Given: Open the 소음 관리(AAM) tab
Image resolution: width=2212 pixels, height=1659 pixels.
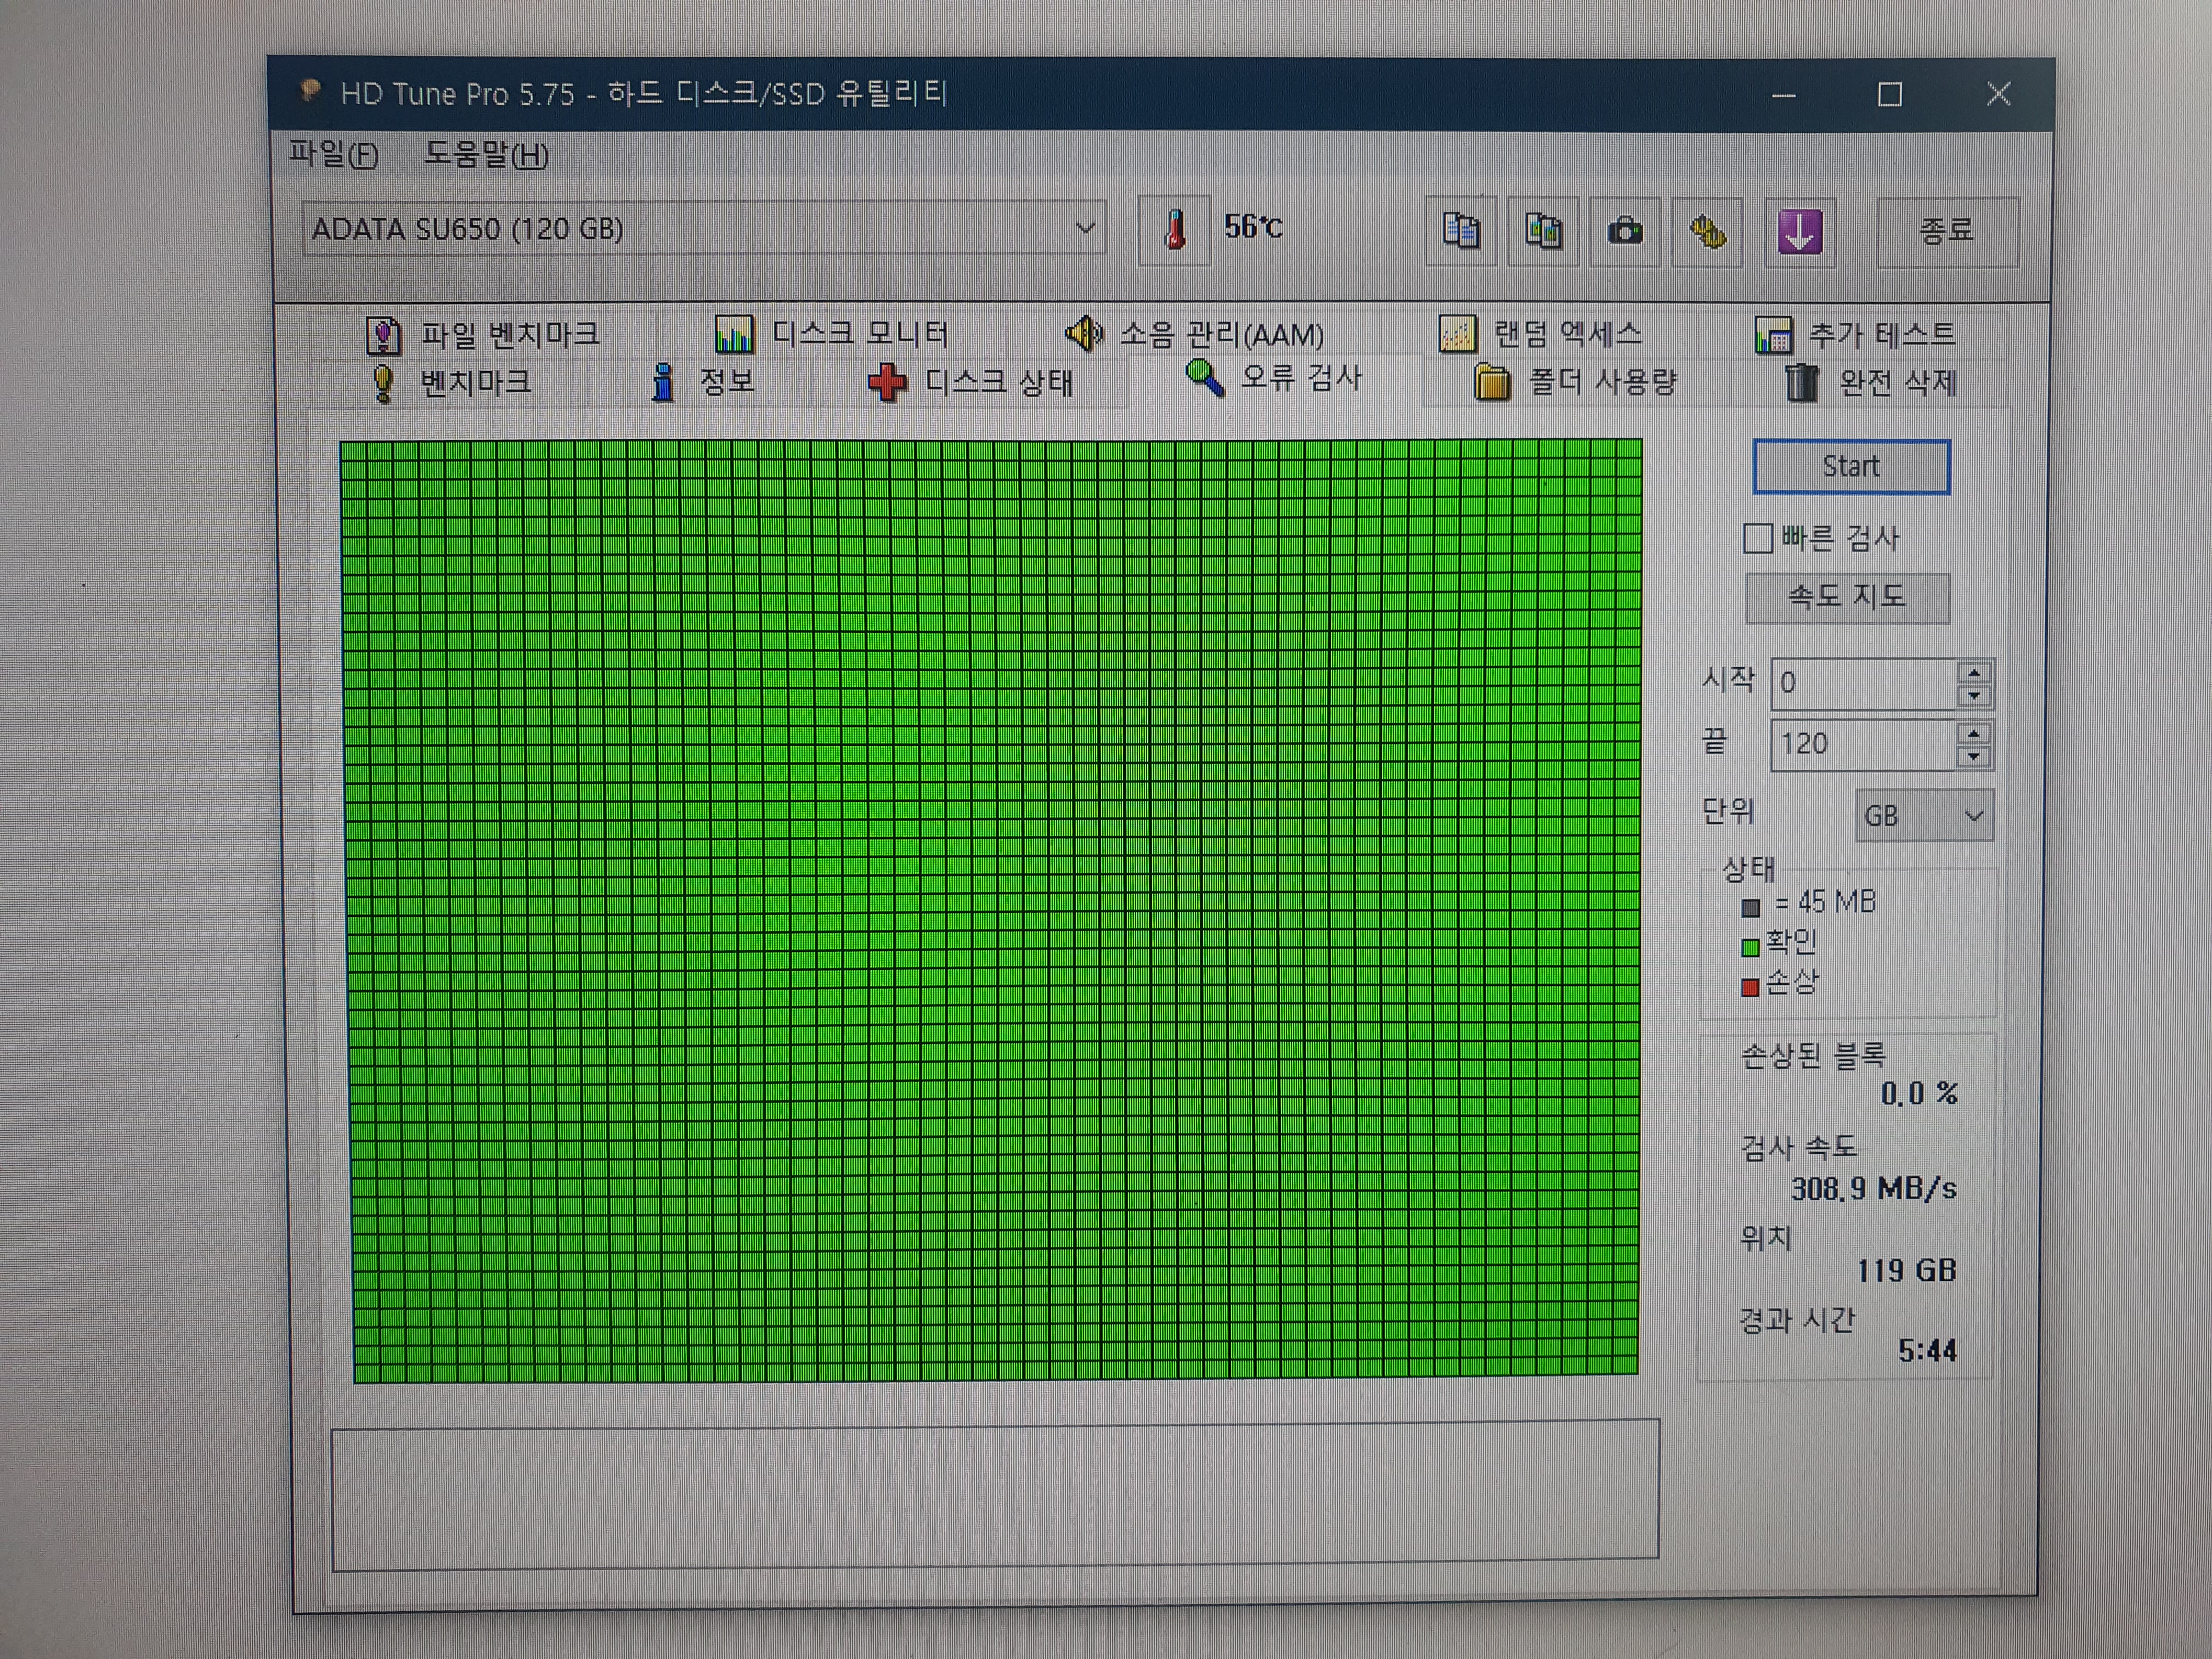Looking at the screenshot, I should pos(1195,333).
